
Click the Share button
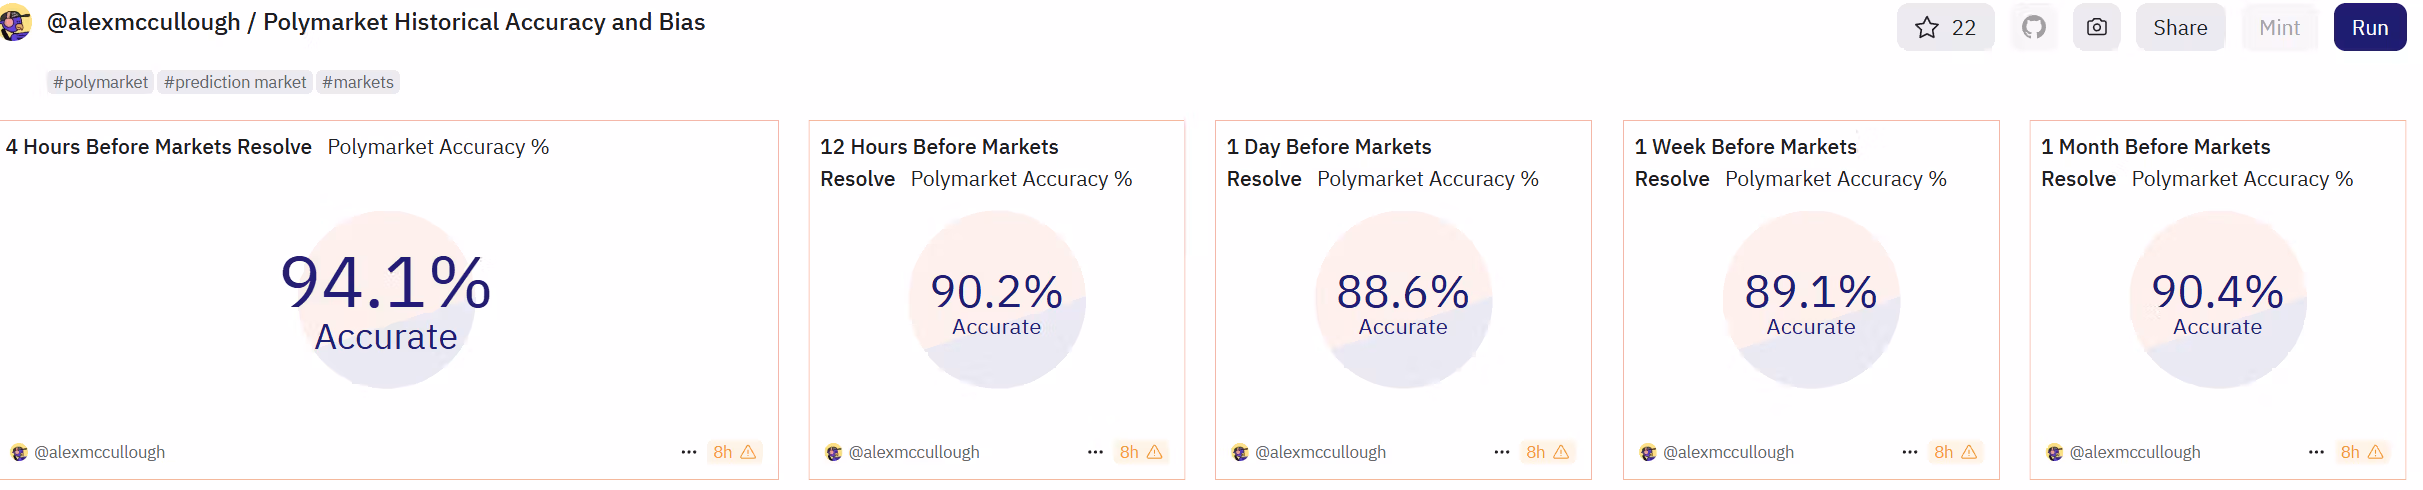click(x=2180, y=27)
